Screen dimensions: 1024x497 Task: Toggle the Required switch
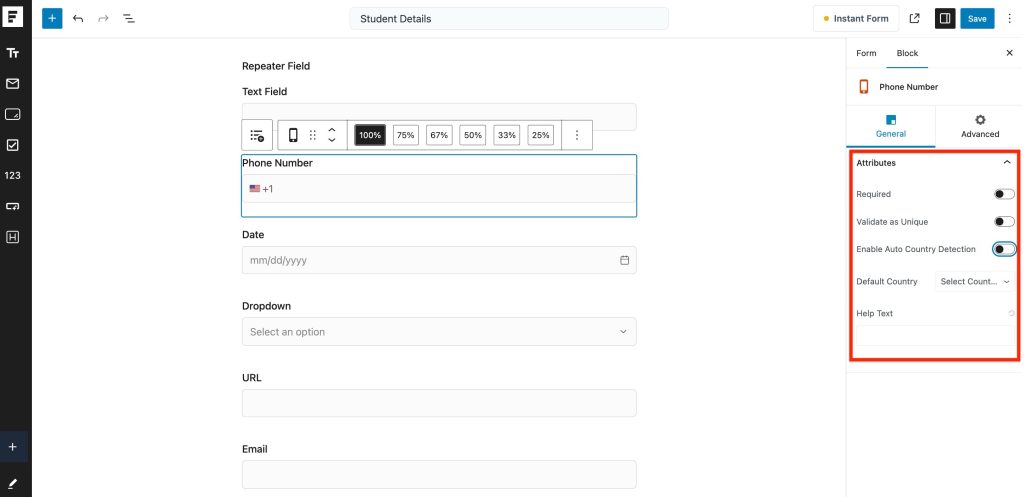point(1004,194)
